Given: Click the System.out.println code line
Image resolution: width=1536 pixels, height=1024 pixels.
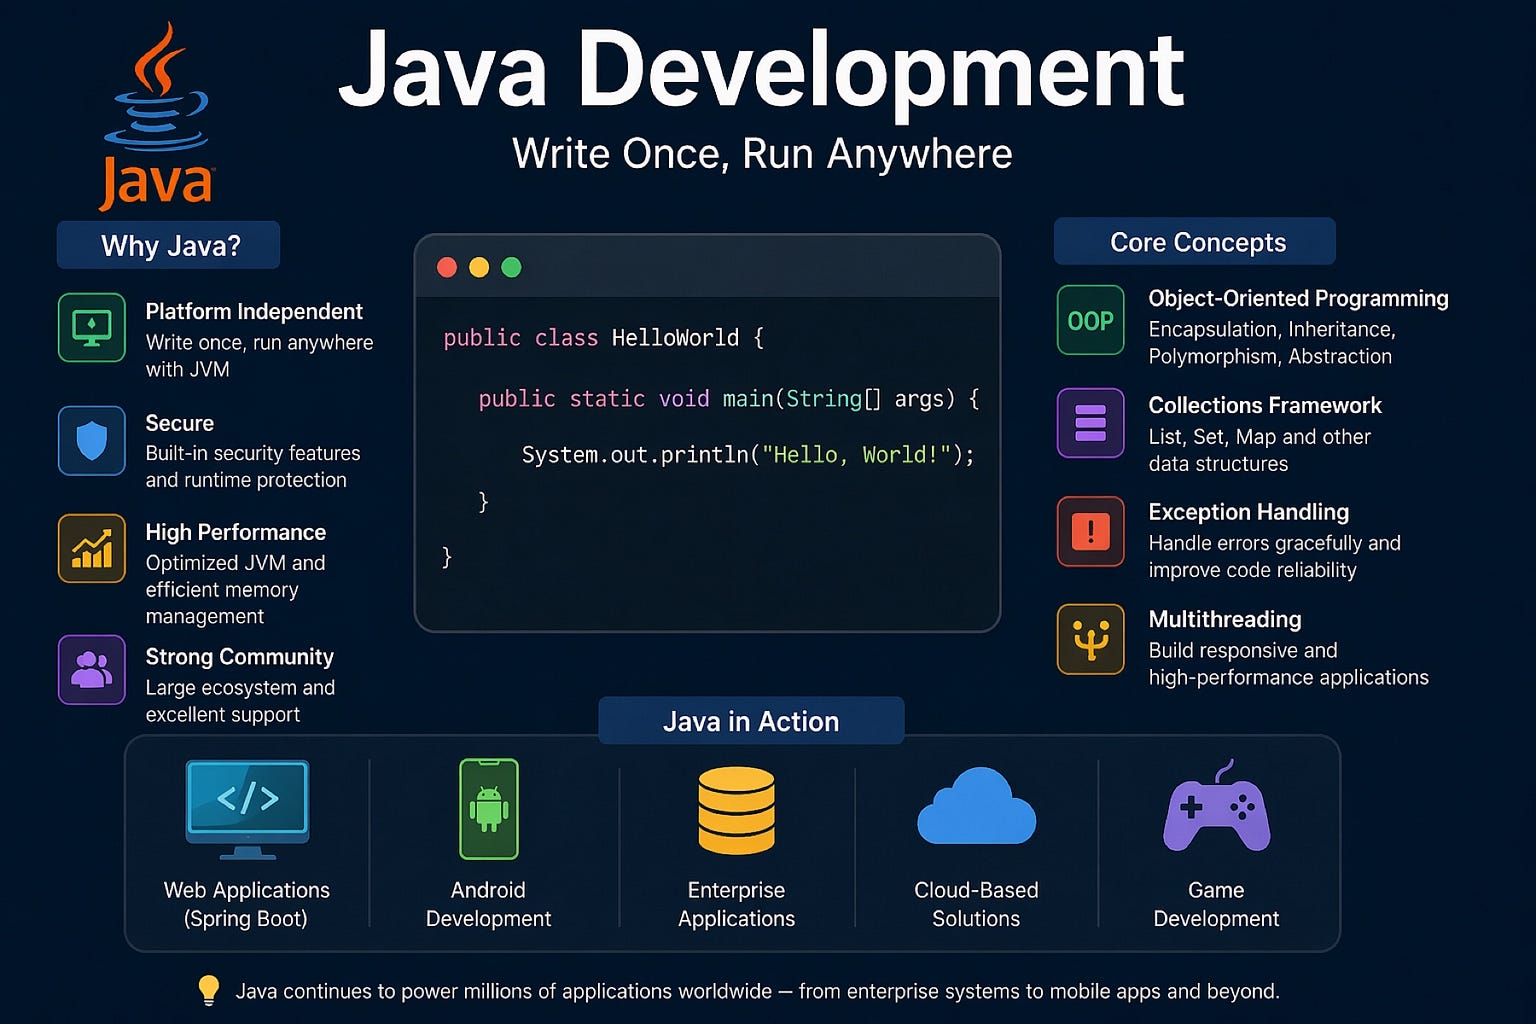Looking at the screenshot, I should click(x=748, y=455).
